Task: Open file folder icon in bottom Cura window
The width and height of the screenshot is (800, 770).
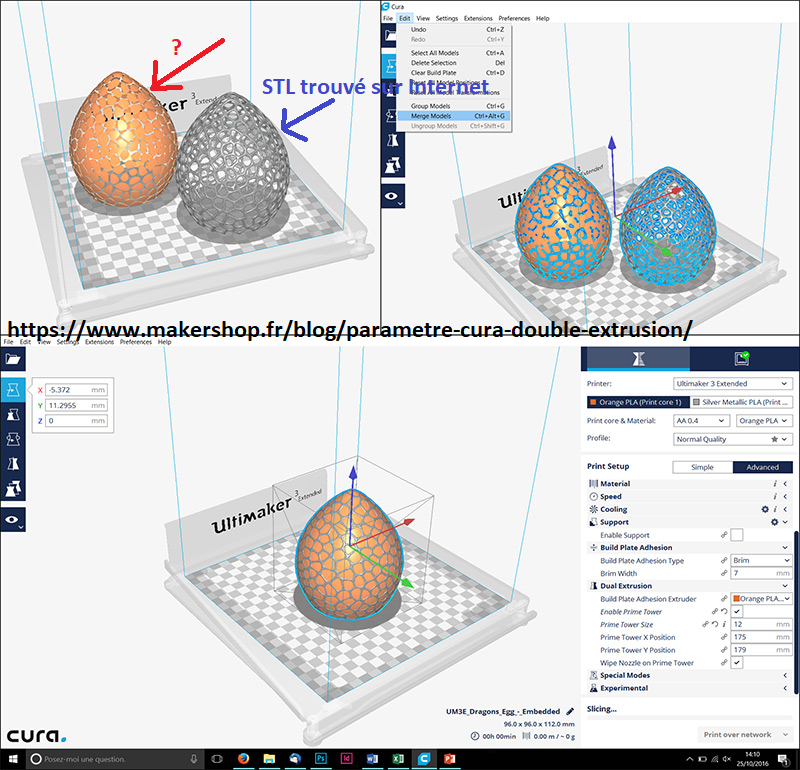Action: pos(13,359)
